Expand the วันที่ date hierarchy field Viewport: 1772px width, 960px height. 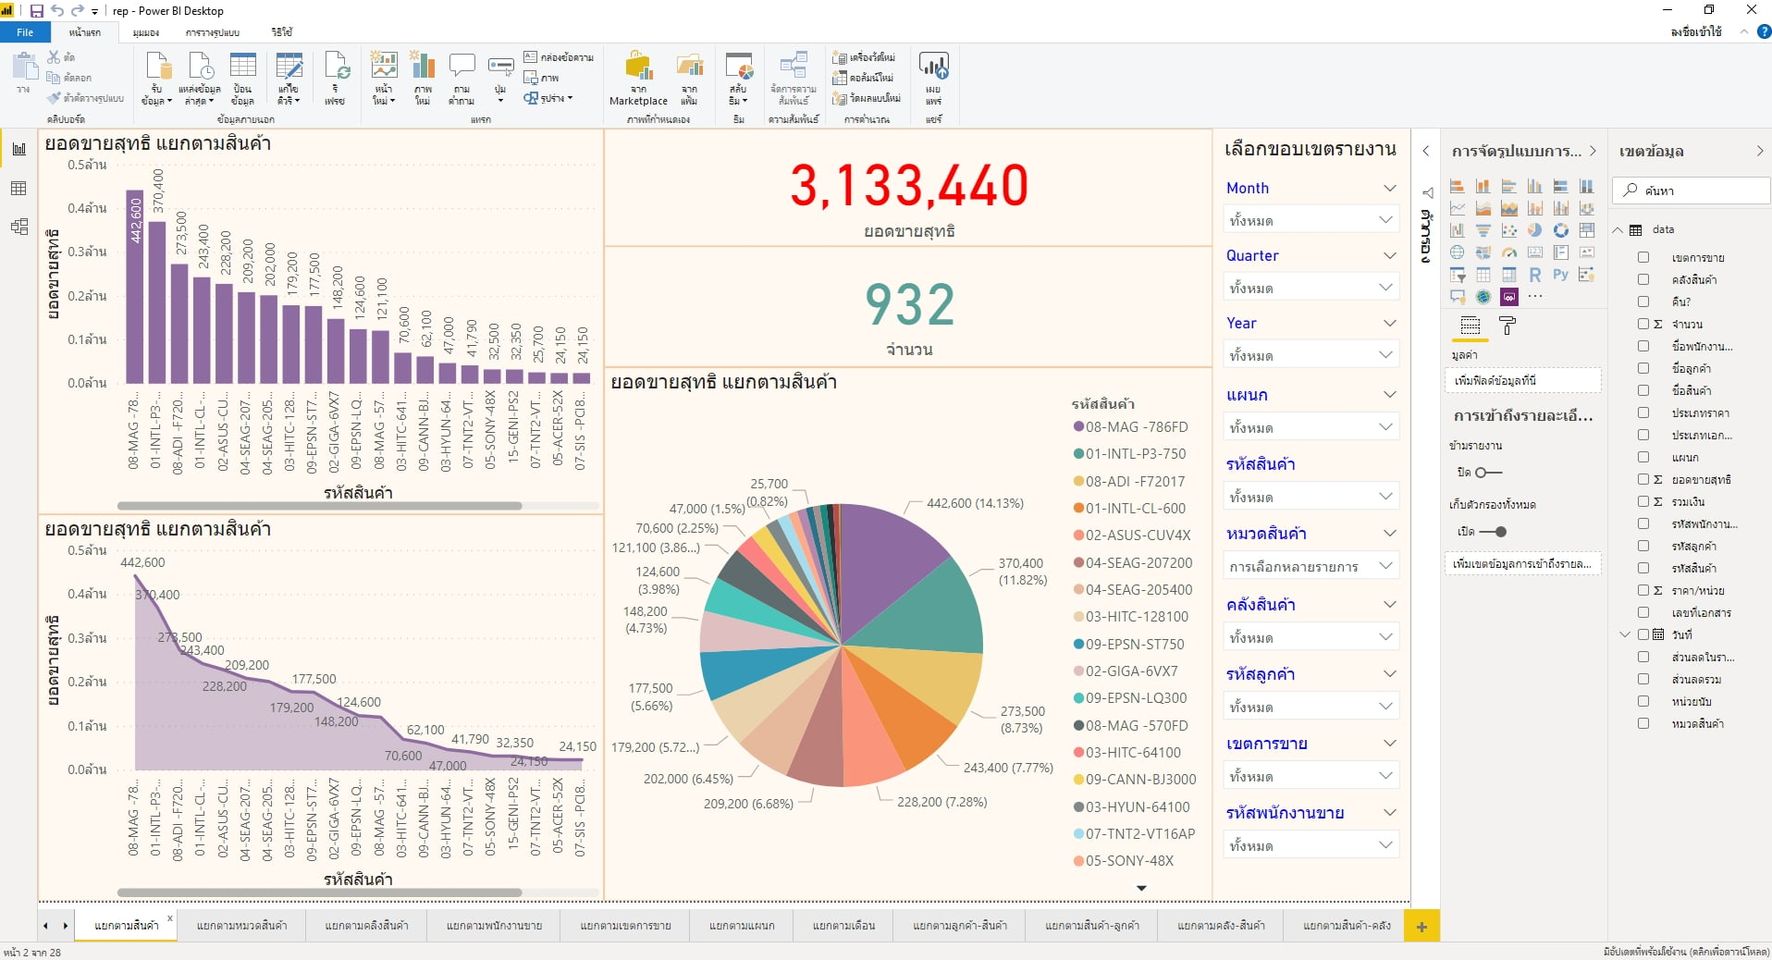[x=1625, y=634]
